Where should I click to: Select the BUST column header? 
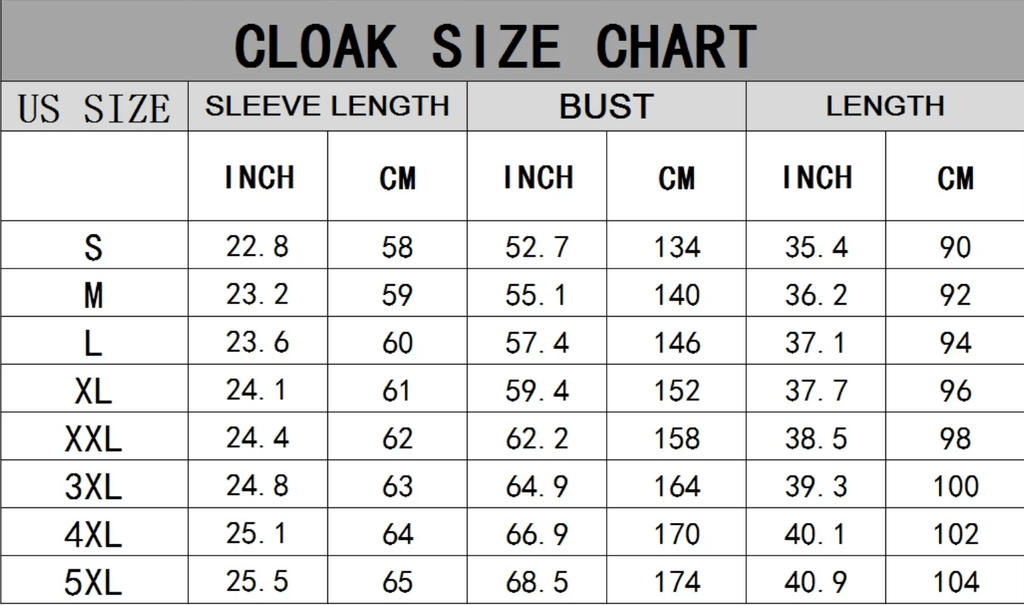[606, 106]
